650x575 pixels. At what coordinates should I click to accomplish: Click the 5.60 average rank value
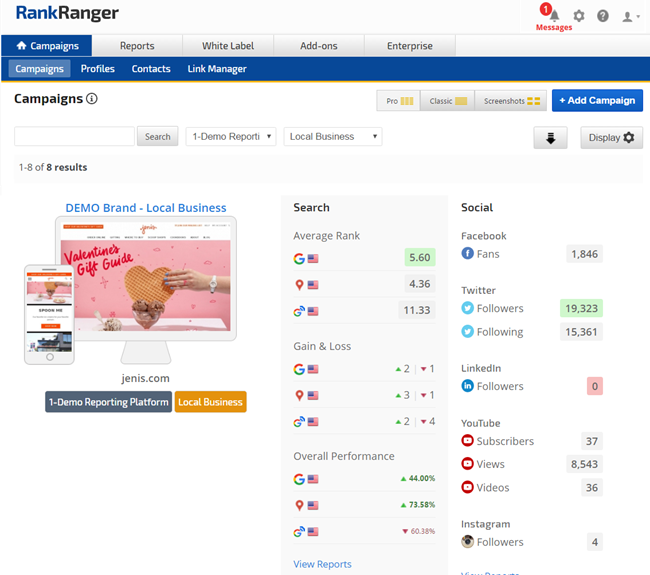point(420,257)
